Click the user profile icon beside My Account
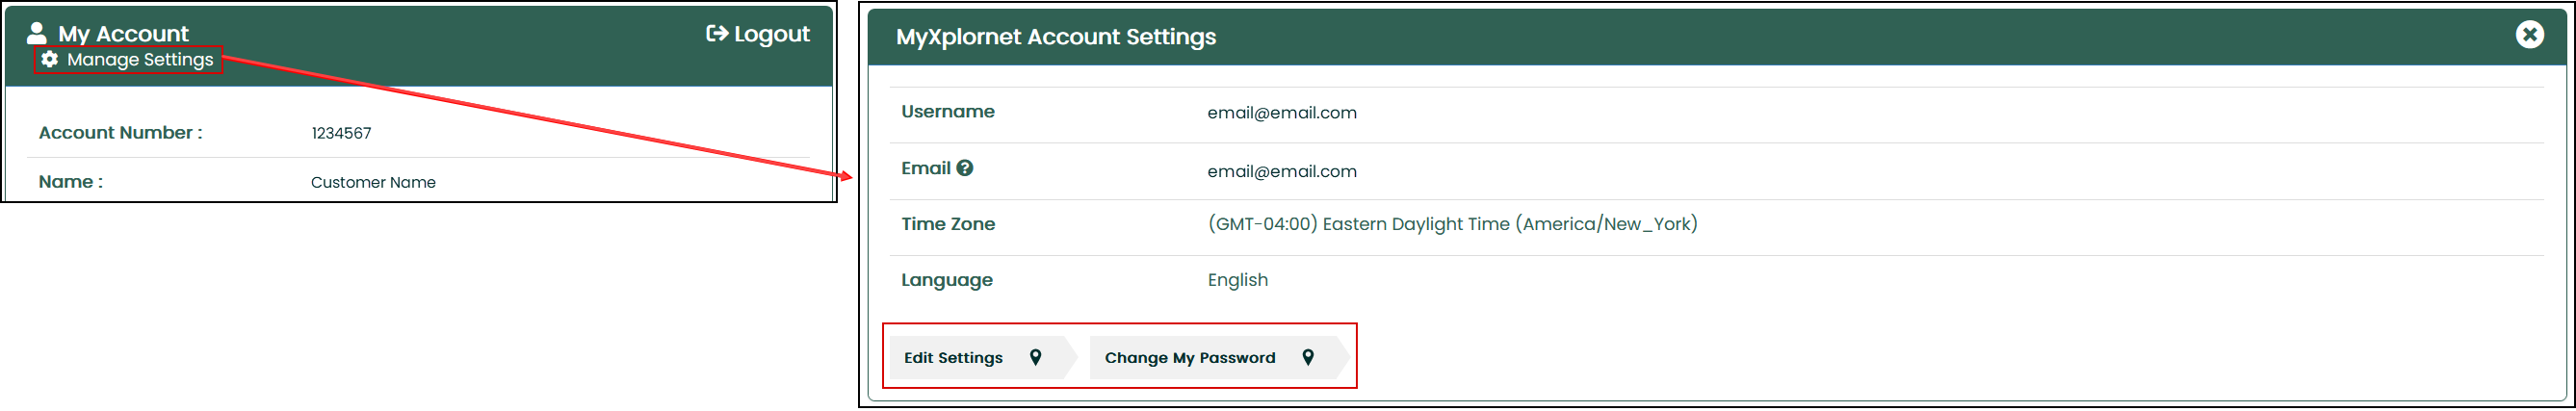Screen dimensions: 2576x411 pos(37,33)
